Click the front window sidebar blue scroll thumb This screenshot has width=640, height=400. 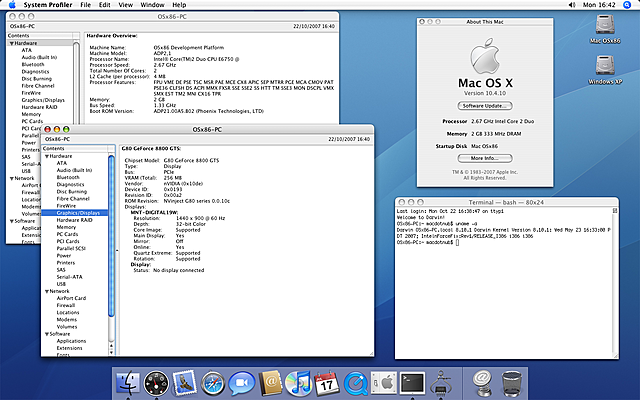point(111,236)
